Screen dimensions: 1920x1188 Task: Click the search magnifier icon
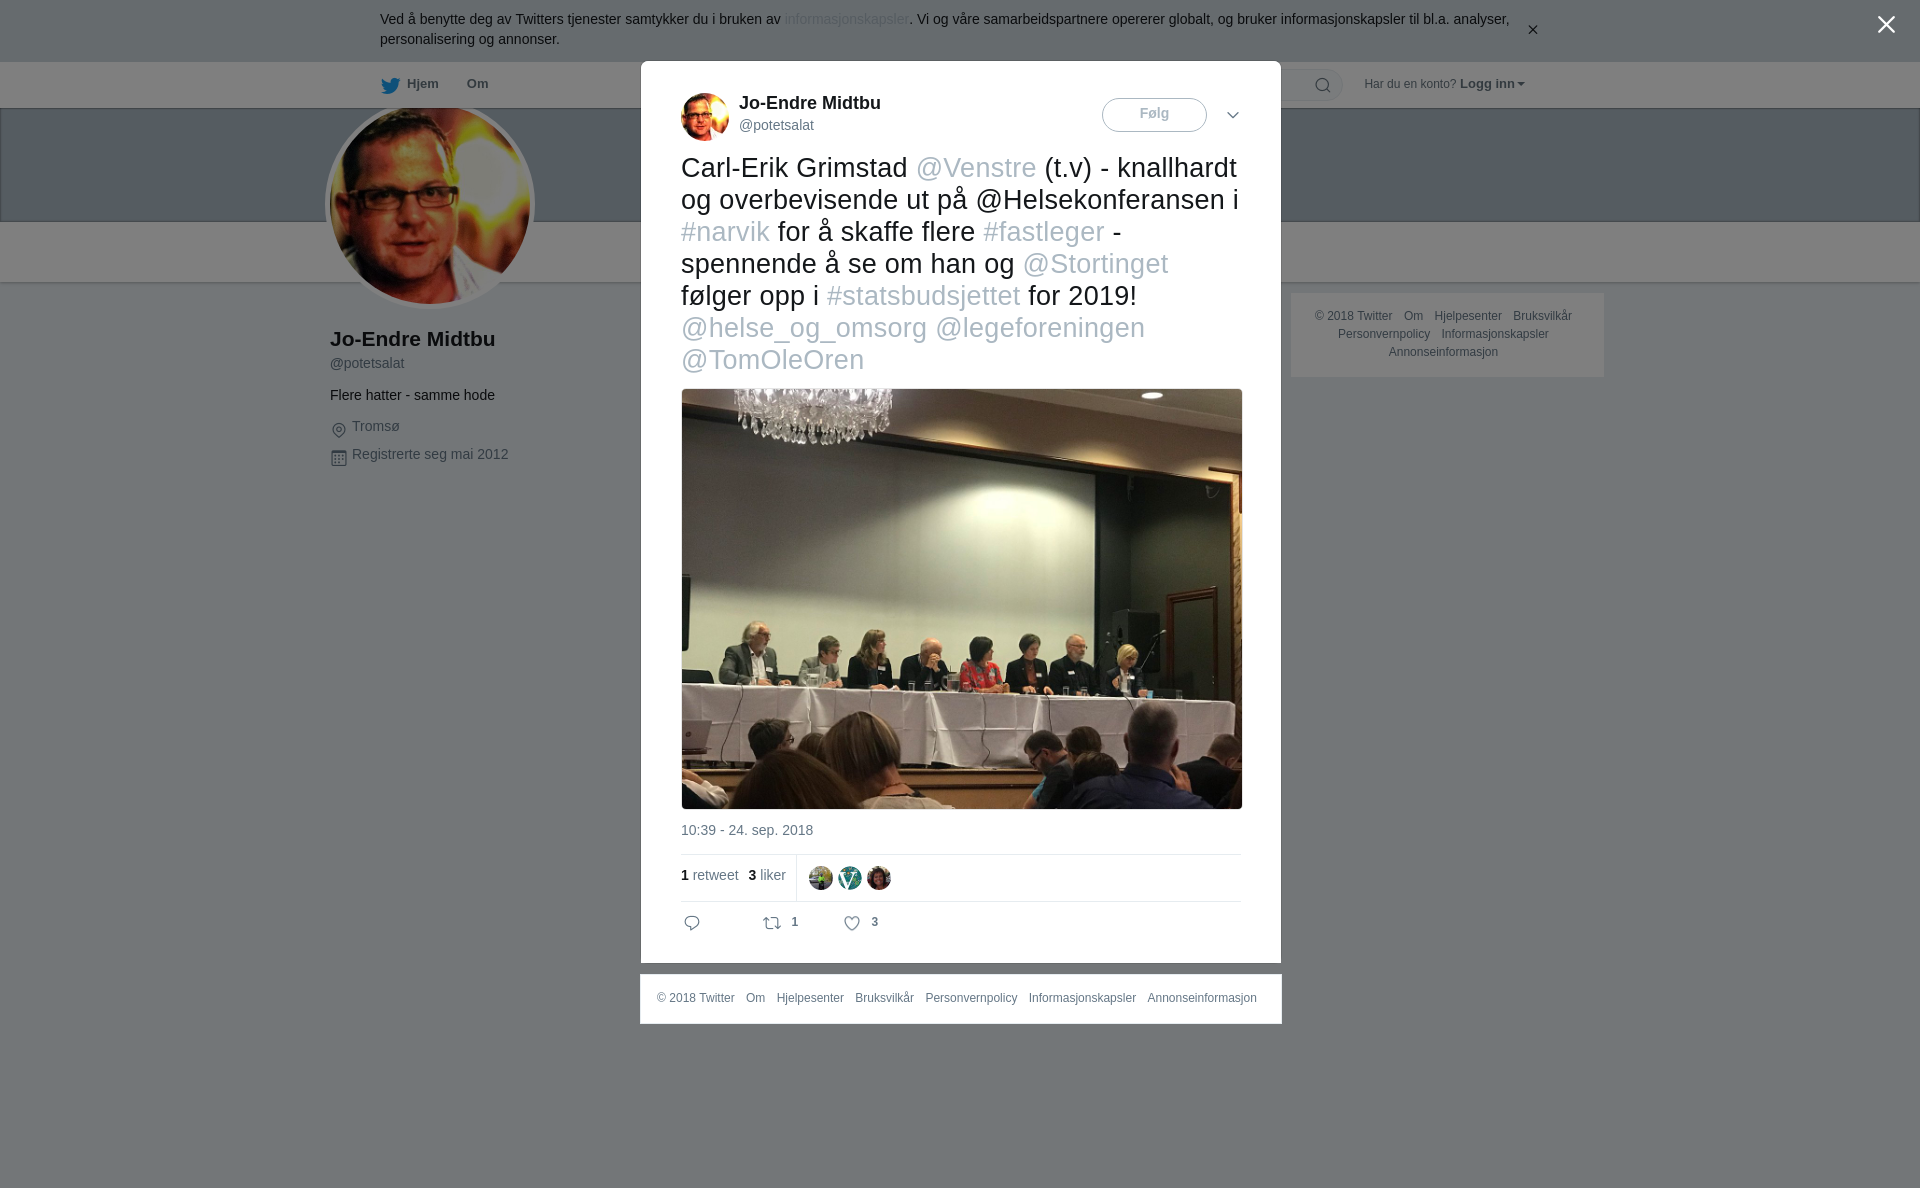coord(1323,85)
